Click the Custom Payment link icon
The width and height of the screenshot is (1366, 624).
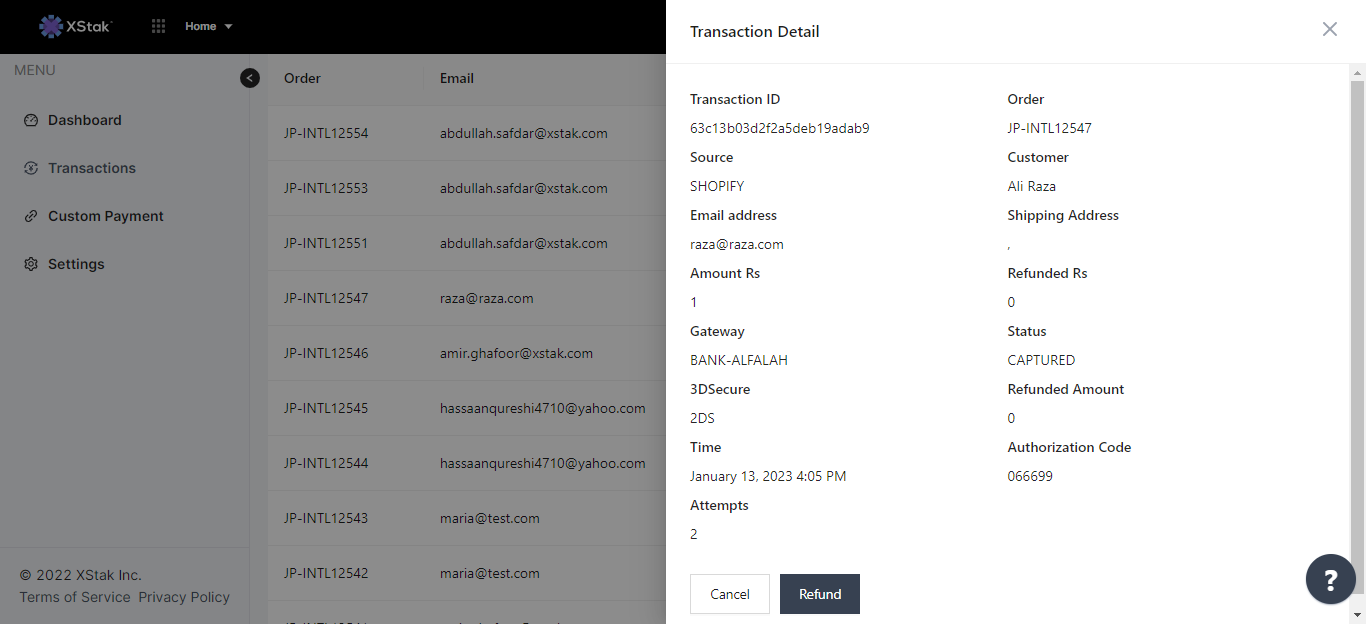[x=31, y=216]
